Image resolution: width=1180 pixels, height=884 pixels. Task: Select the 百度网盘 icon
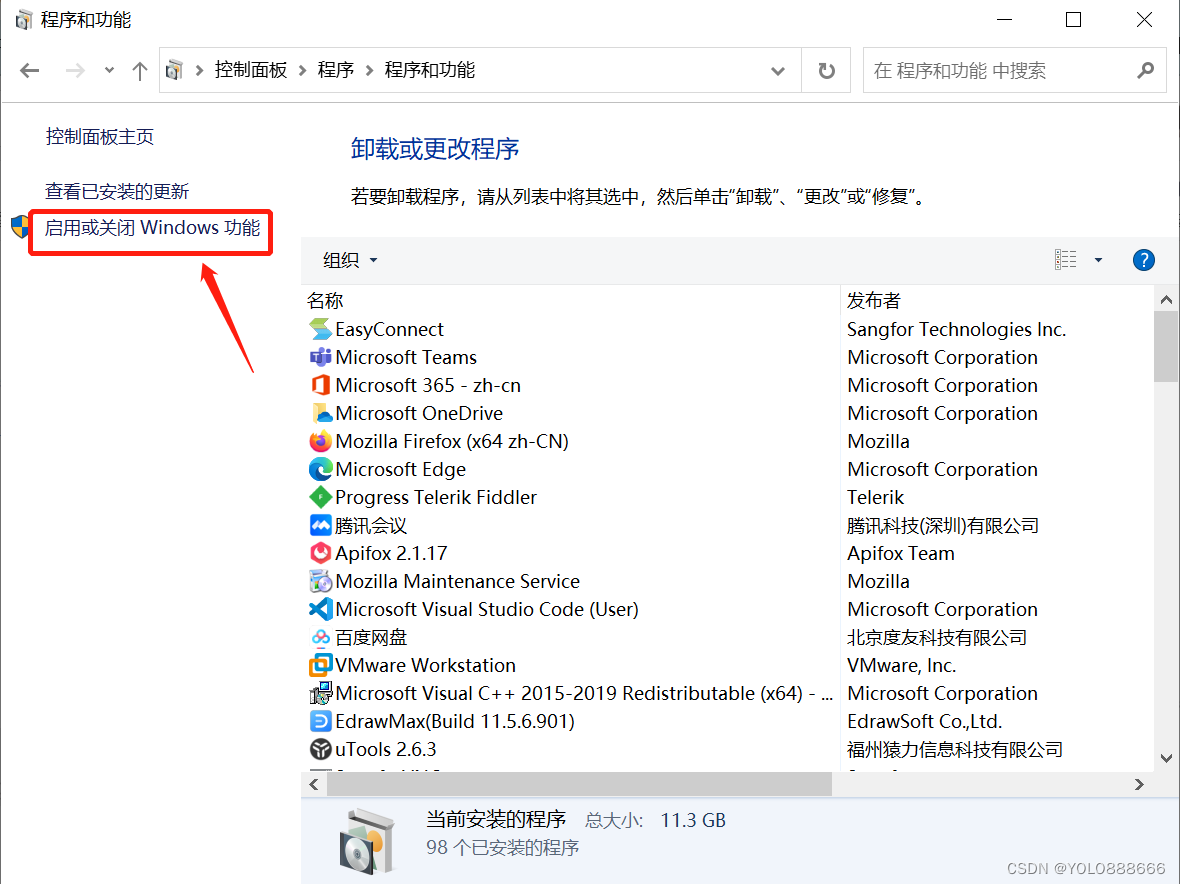[321, 637]
